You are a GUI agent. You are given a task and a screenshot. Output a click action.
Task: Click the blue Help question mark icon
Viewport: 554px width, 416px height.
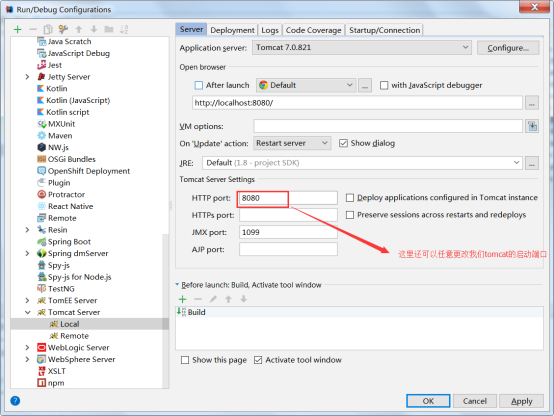15,400
